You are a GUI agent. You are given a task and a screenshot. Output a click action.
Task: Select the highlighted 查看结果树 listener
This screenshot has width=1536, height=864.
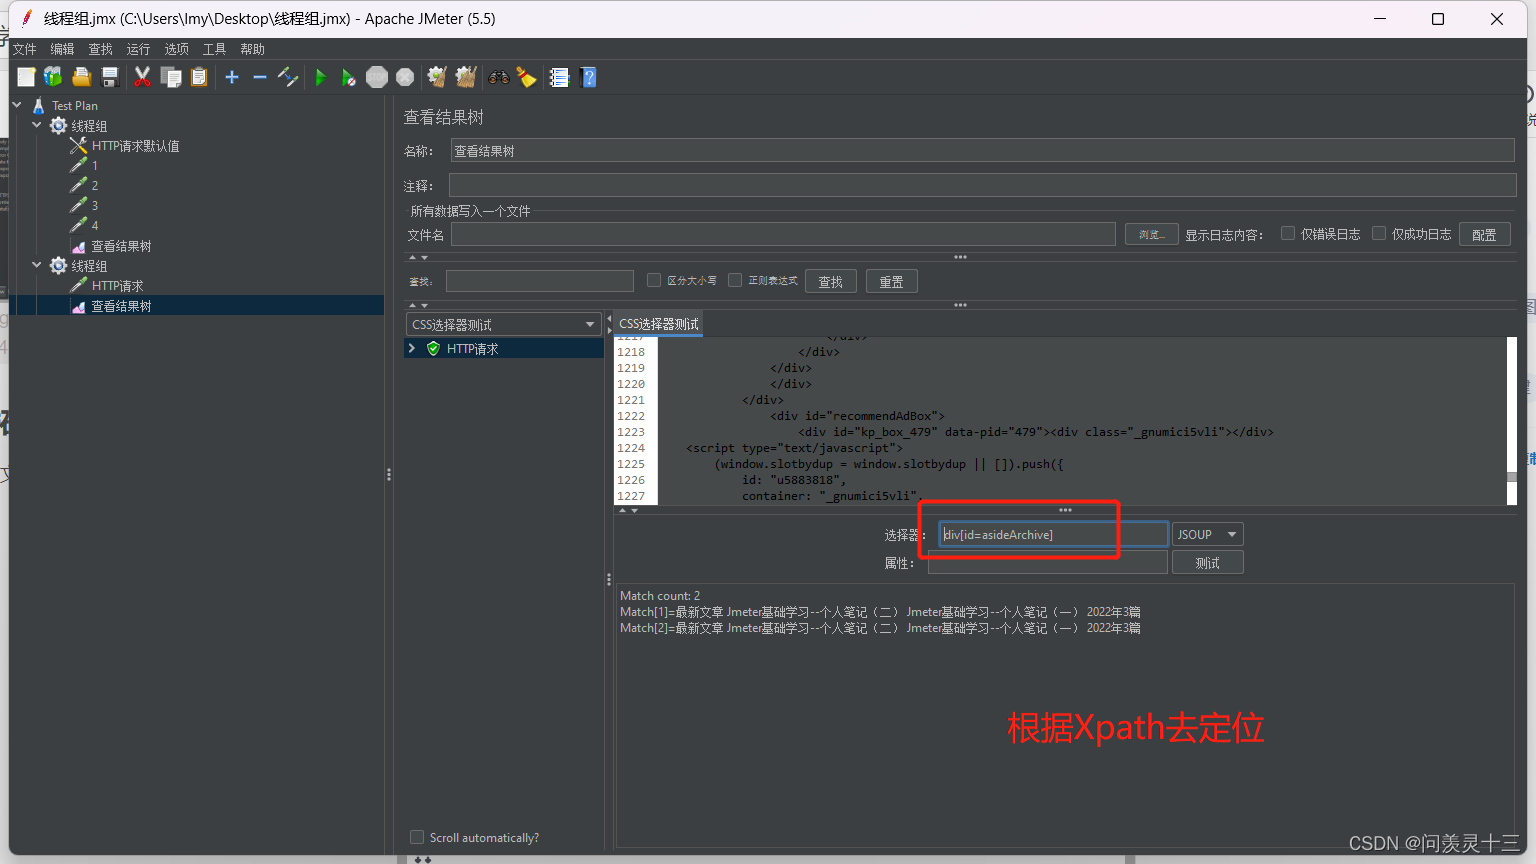(x=121, y=306)
